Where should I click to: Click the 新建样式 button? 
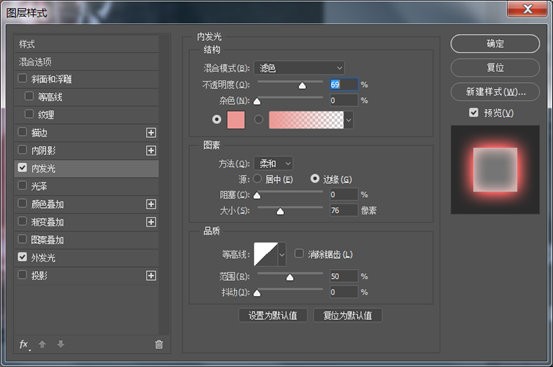(x=495, y=92)
